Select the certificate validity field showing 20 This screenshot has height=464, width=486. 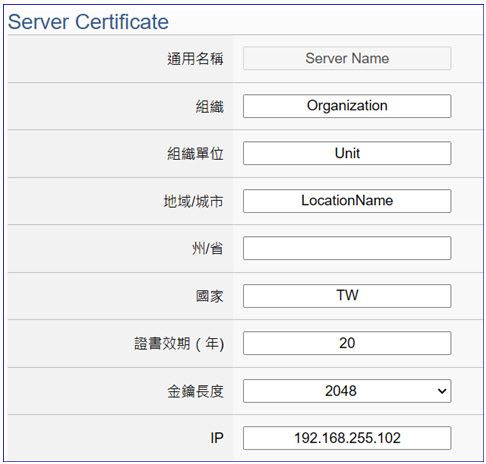(x=347, y=343)
